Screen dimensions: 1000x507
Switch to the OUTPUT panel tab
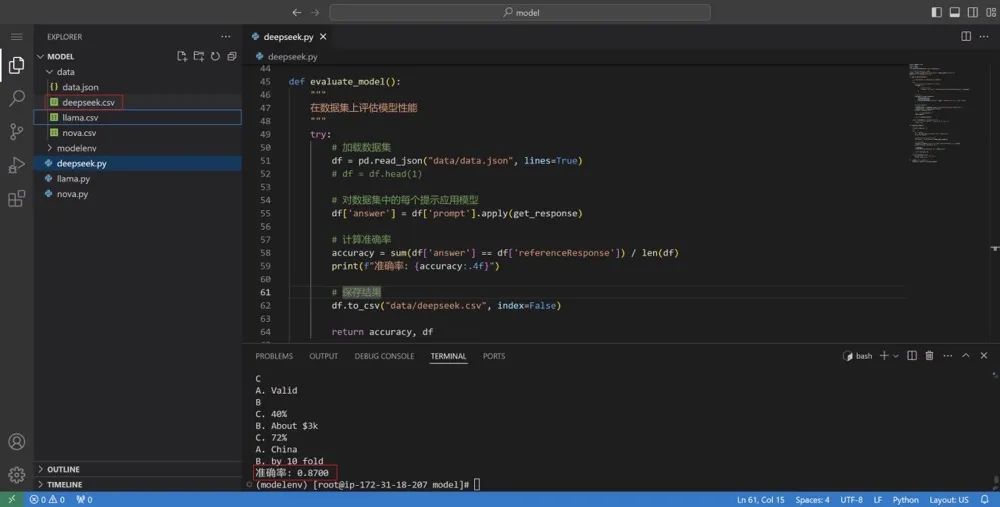click(x=323, y=356)
